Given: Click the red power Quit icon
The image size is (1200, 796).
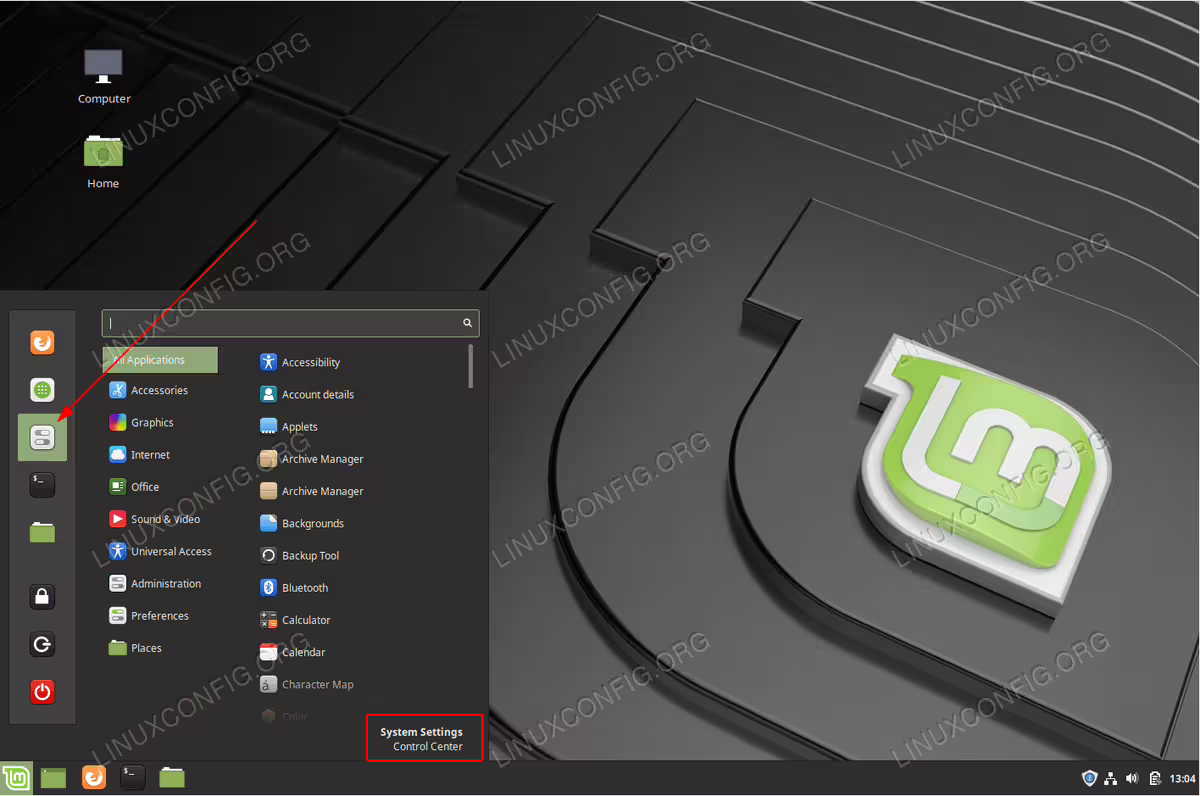Looking at the screenshot, I should pyautogui.click(x=42, y=692).
